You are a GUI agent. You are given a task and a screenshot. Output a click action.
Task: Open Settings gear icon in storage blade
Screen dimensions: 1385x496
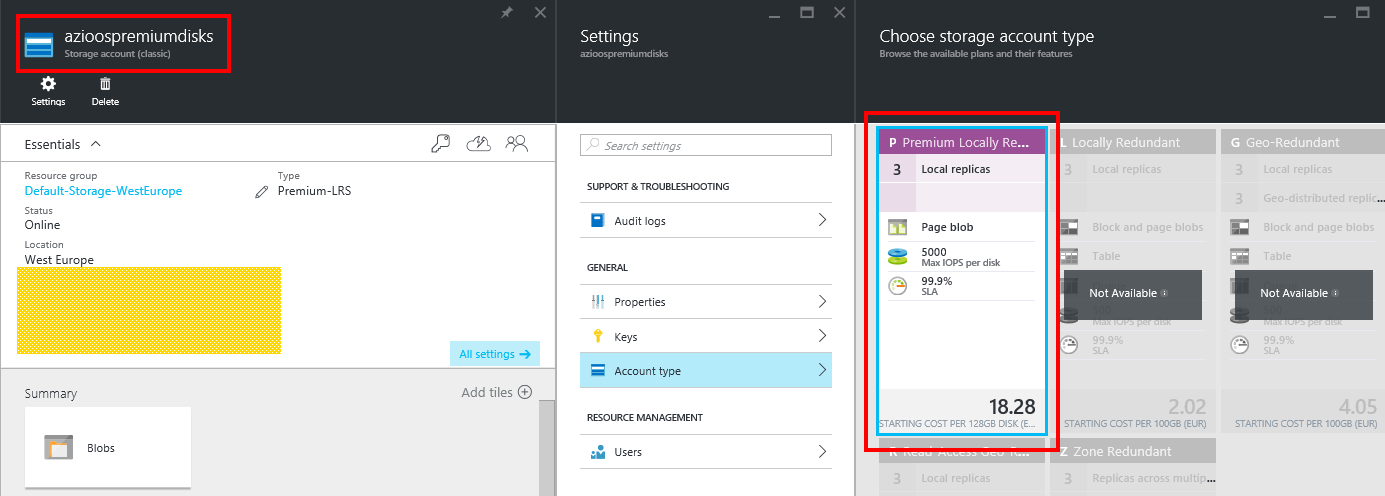48,84
